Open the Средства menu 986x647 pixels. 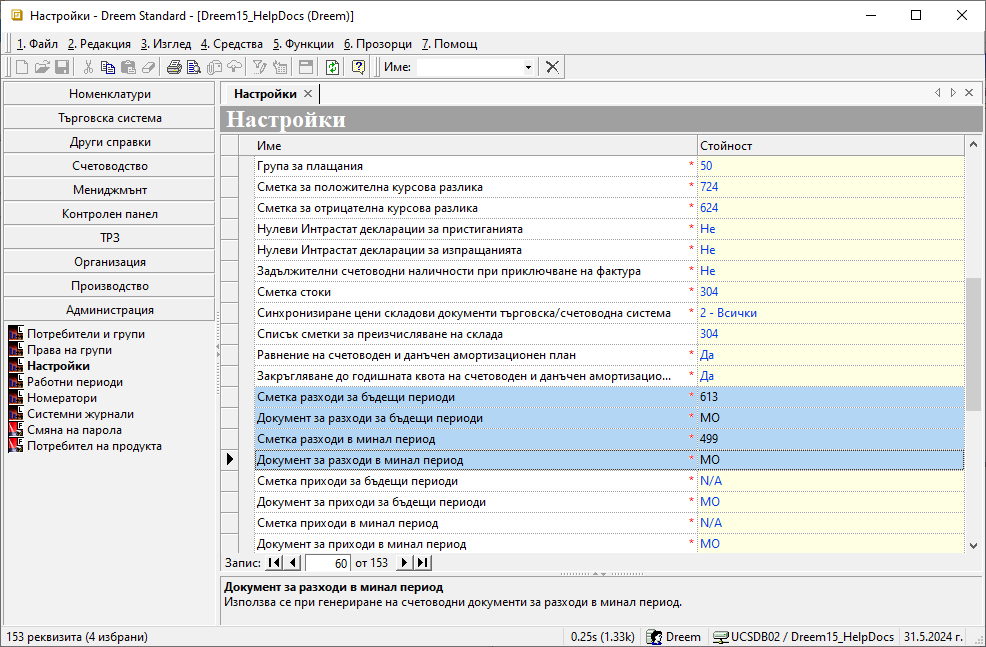point(232,44)
